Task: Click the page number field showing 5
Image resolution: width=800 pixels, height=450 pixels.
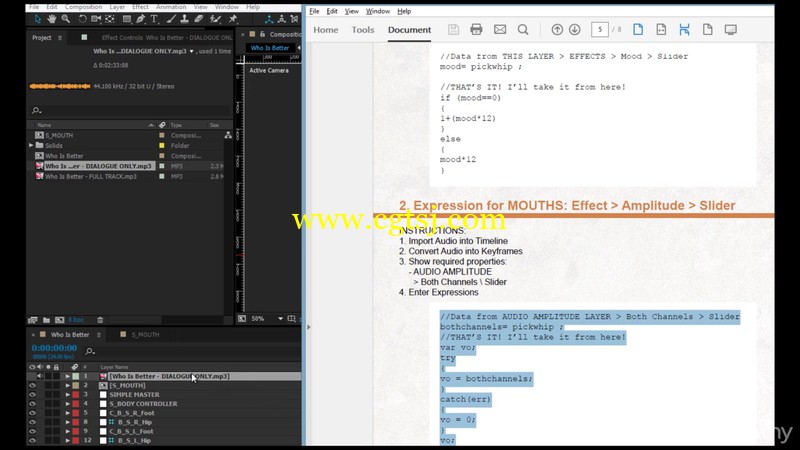Action: pos(600,30)
